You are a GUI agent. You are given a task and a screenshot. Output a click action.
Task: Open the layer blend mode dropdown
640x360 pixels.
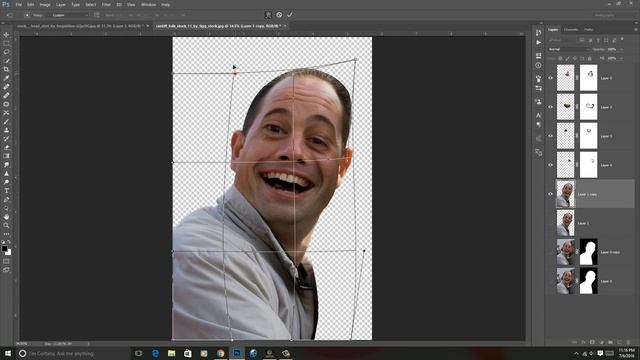click(569, 49)
